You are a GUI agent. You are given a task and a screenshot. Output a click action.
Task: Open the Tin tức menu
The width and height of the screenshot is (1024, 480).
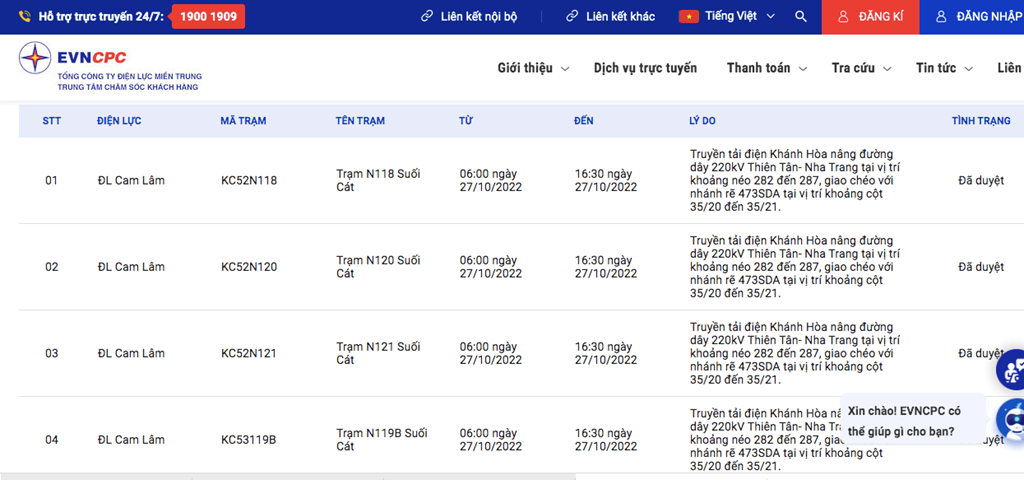[x=944, y=68]
